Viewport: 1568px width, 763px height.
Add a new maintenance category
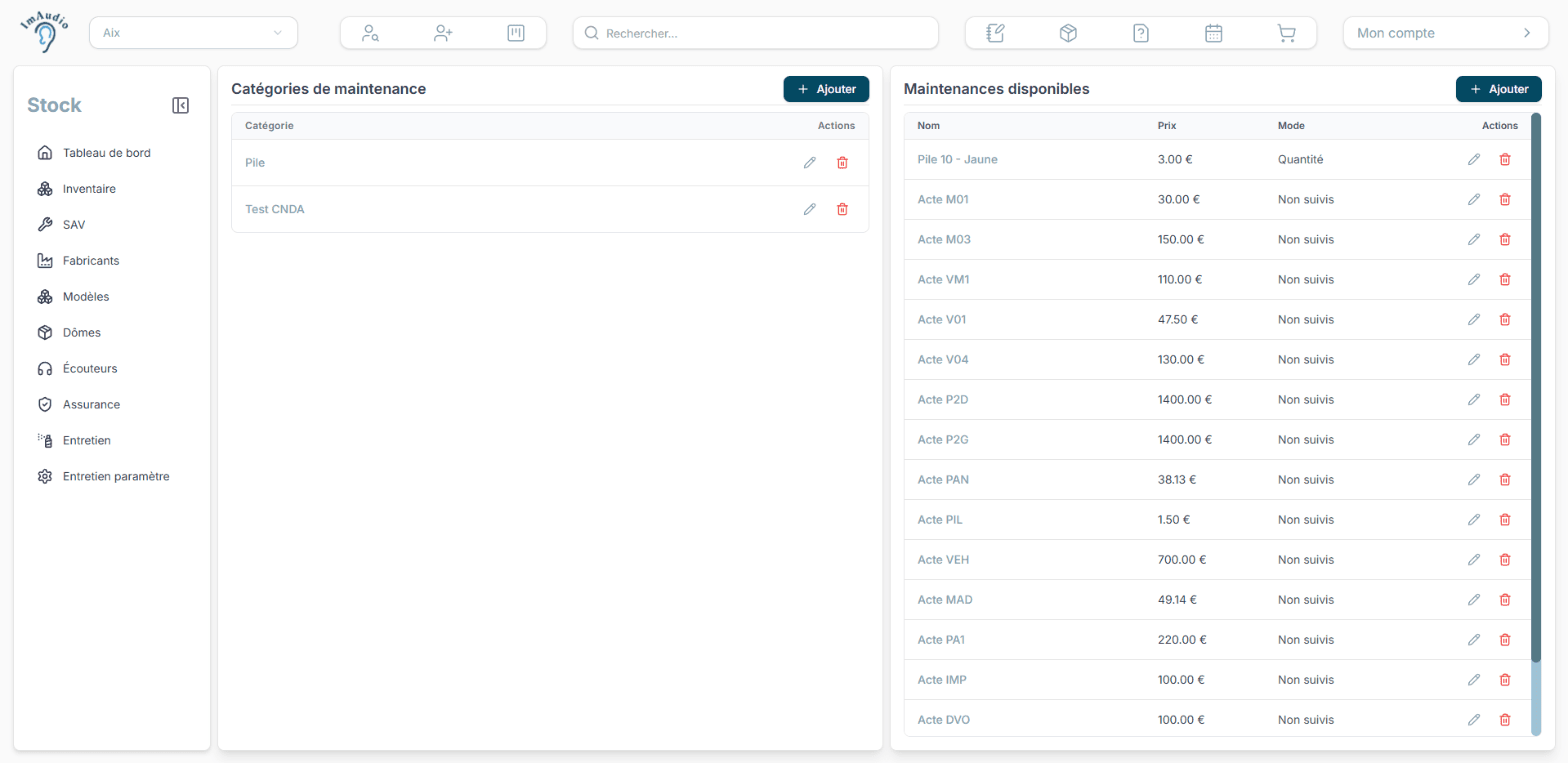coord(826,89)
